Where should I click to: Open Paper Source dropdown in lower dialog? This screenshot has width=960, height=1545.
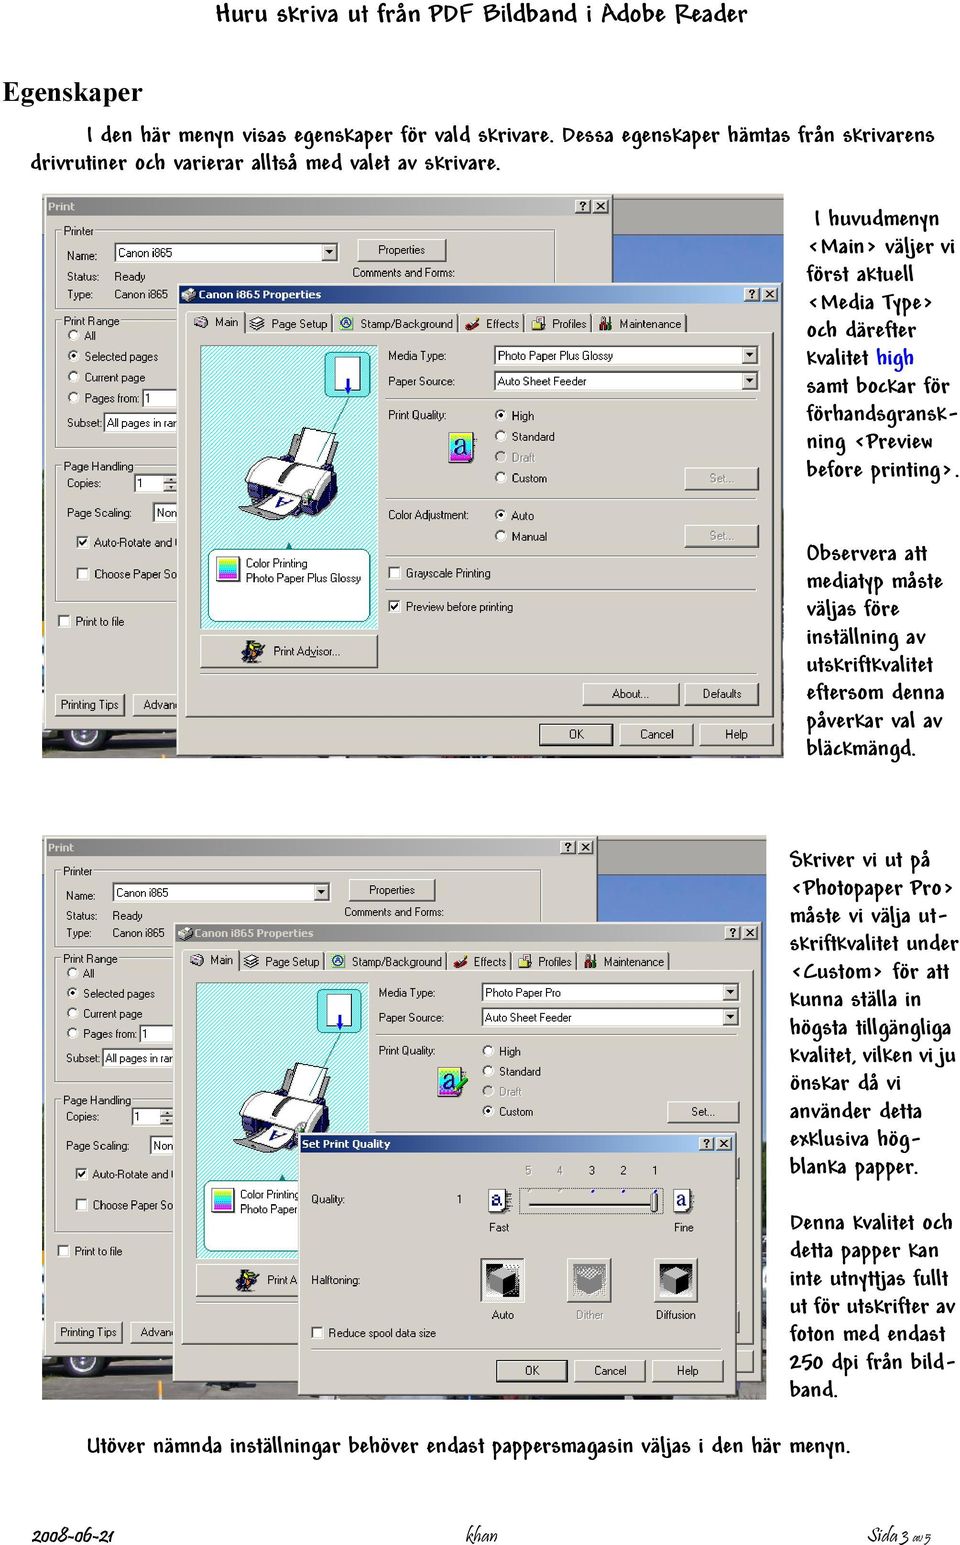731,1017
